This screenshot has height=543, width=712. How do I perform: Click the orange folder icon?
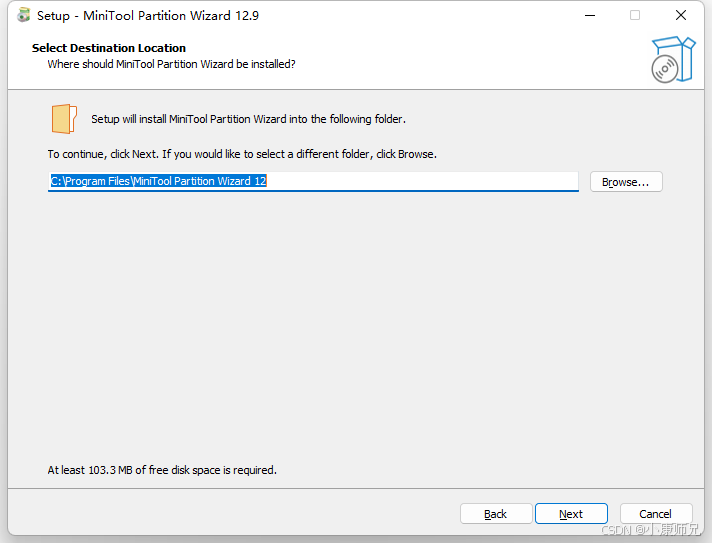[x=64, y=119]
